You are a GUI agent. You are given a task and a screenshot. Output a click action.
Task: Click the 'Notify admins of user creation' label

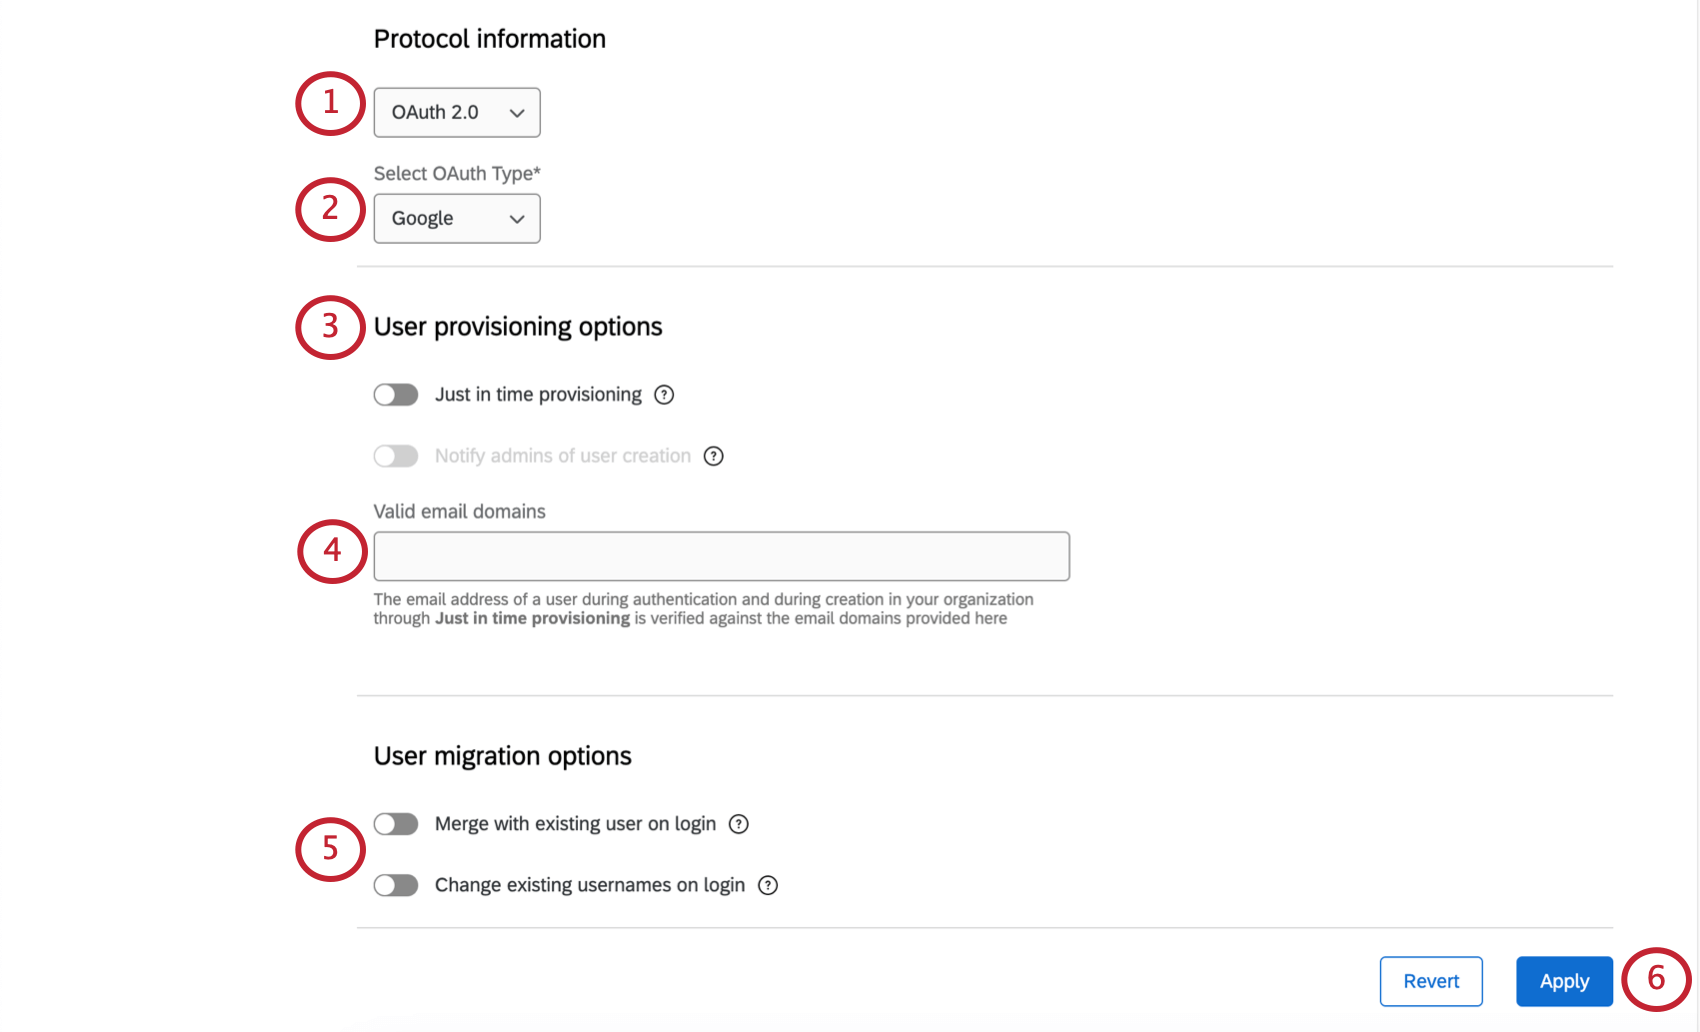pyautogui.click(x=562, y=456)
